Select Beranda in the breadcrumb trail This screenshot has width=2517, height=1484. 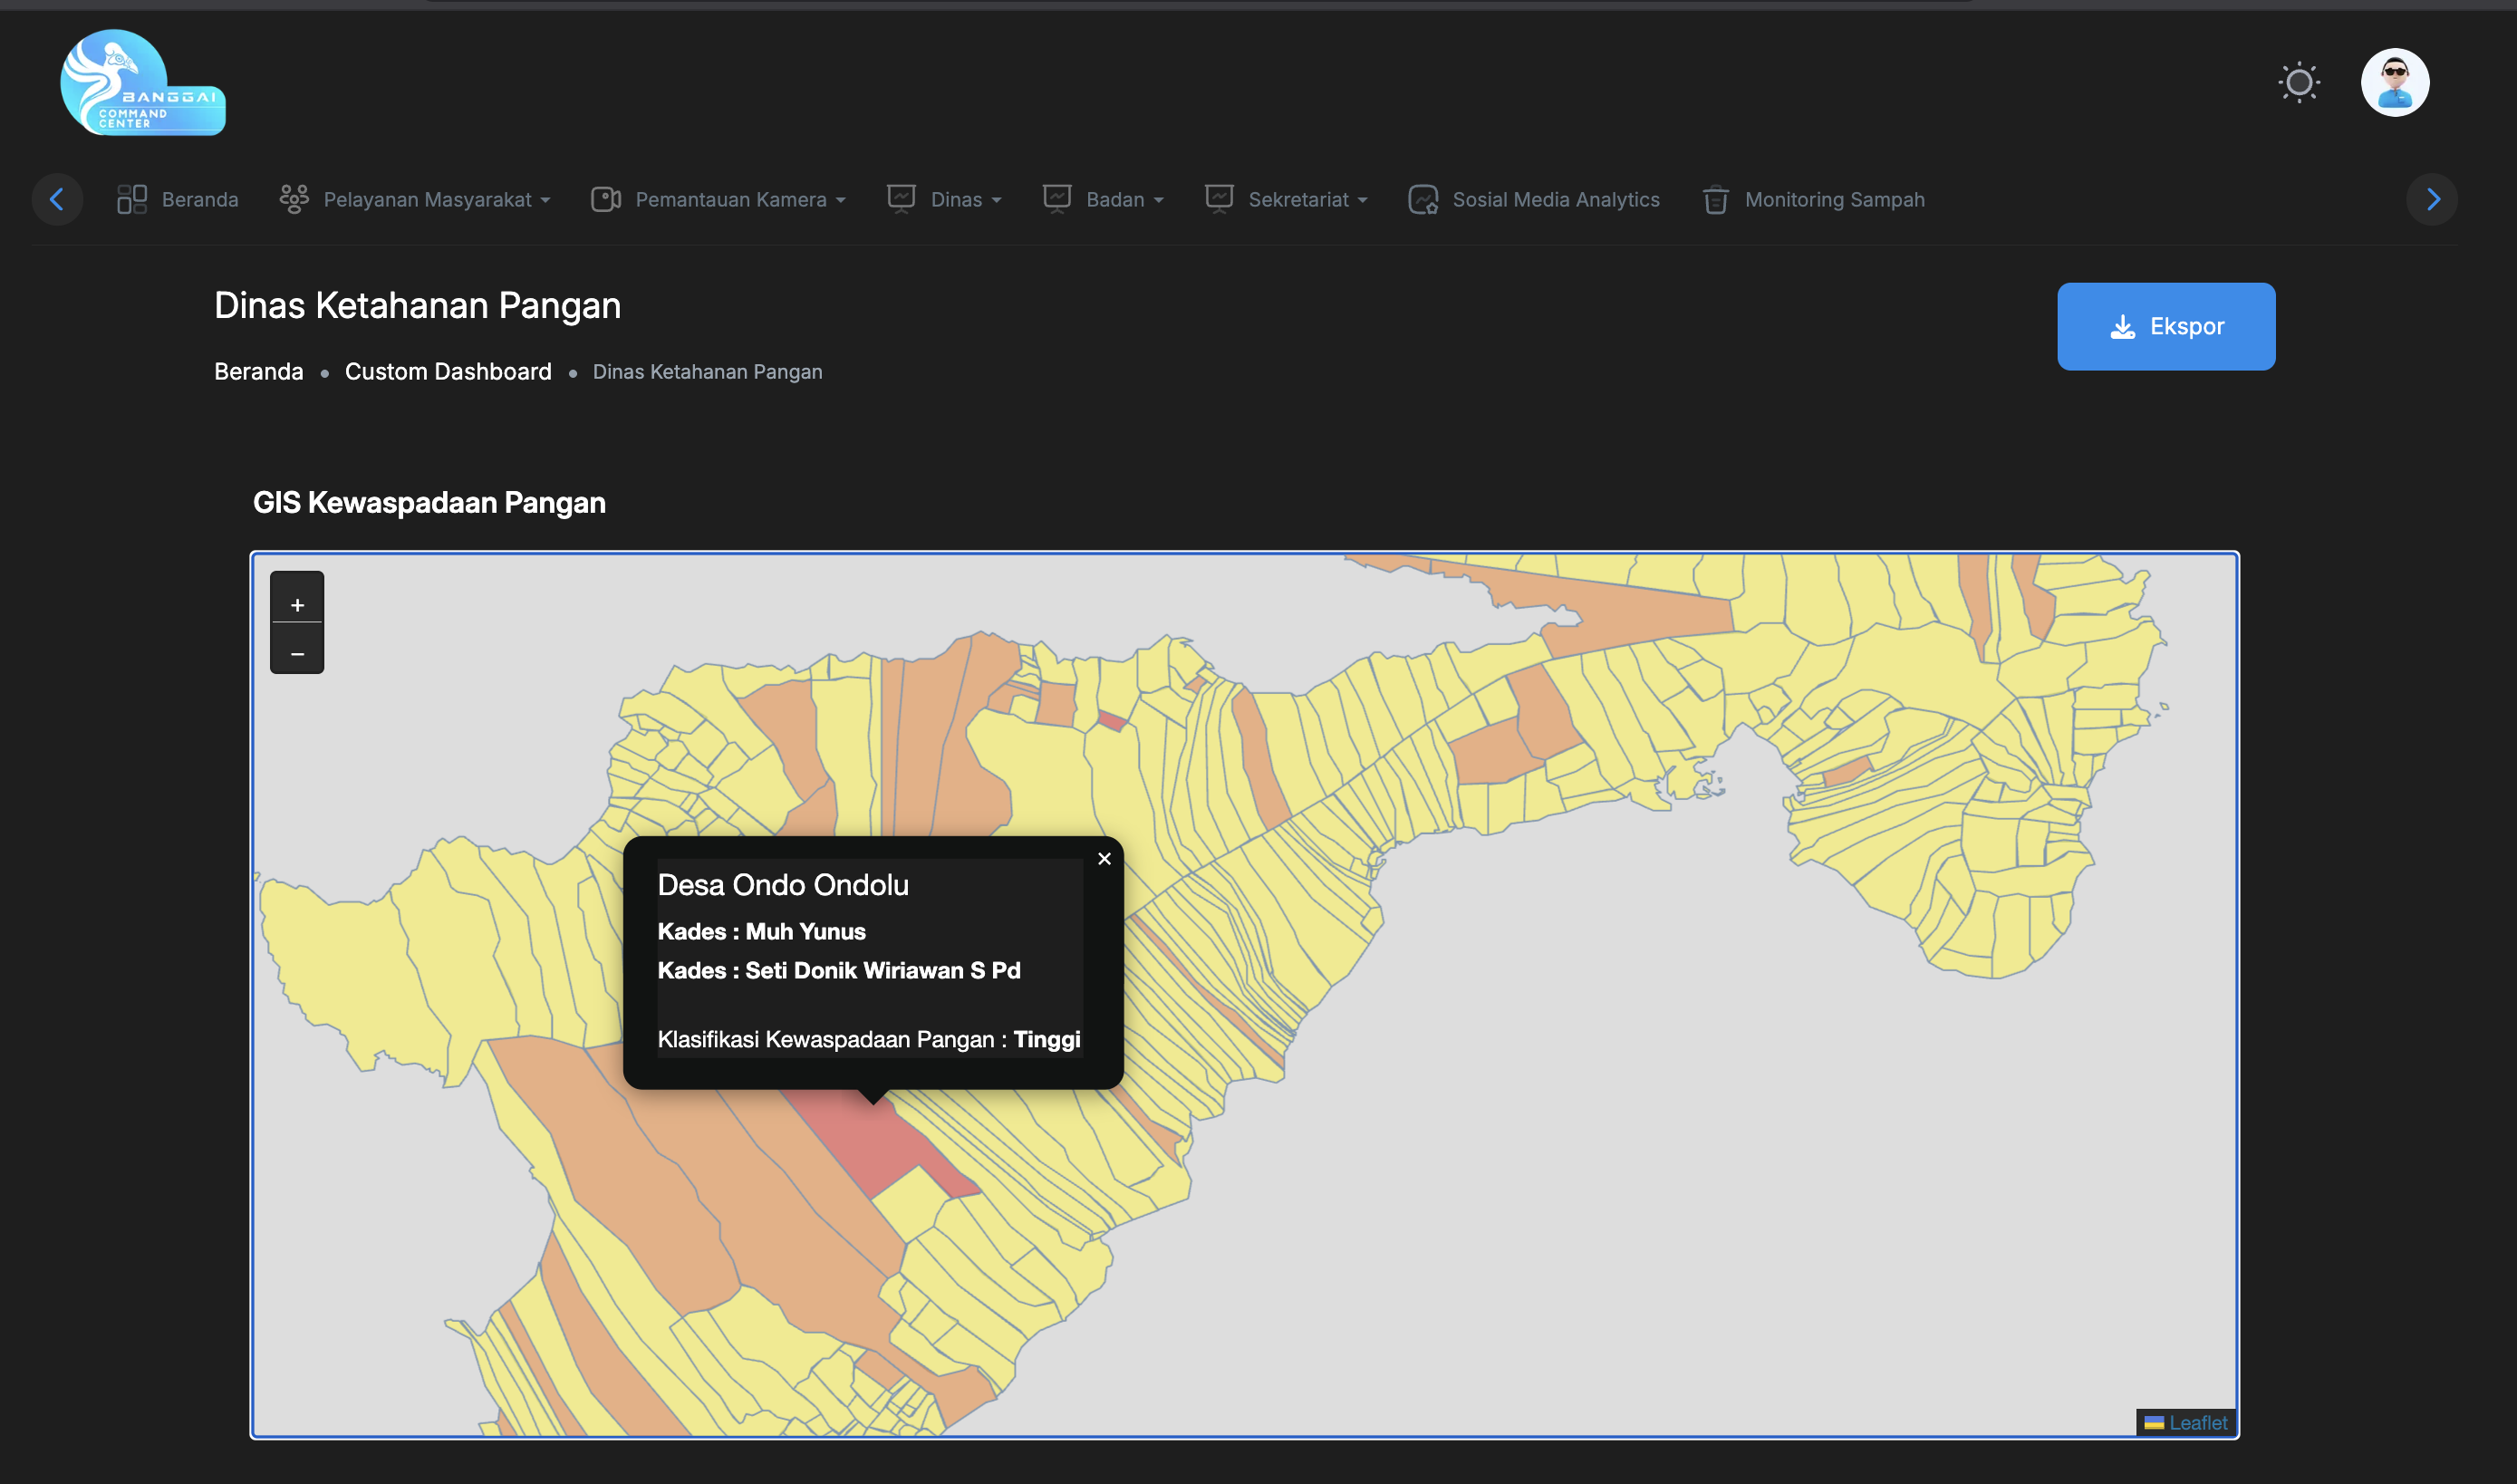[x=258, y=371]
